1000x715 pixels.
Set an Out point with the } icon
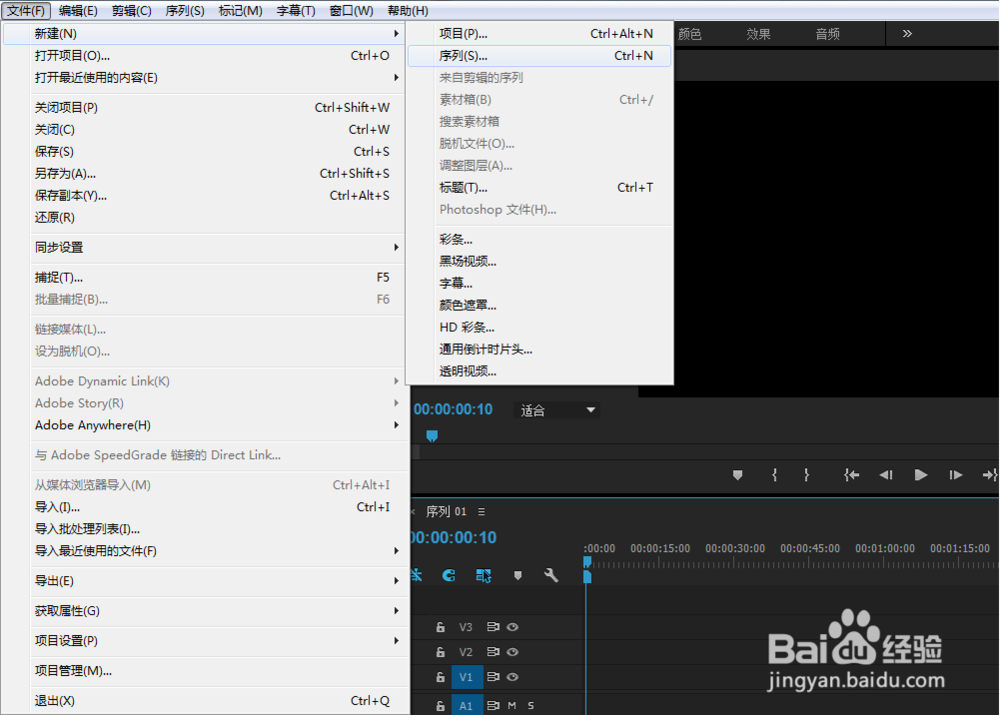pyautogui.click(x=807, y=476)
